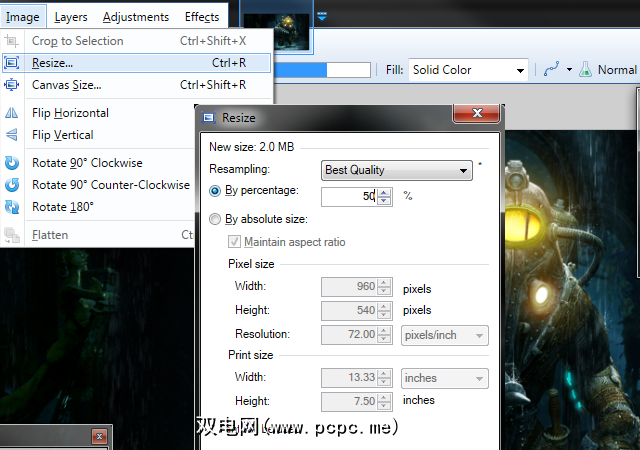The width and height of the screenshot is (640, 450).
Task: Click the Resize dialog title icon
Action: click(208, 118)
